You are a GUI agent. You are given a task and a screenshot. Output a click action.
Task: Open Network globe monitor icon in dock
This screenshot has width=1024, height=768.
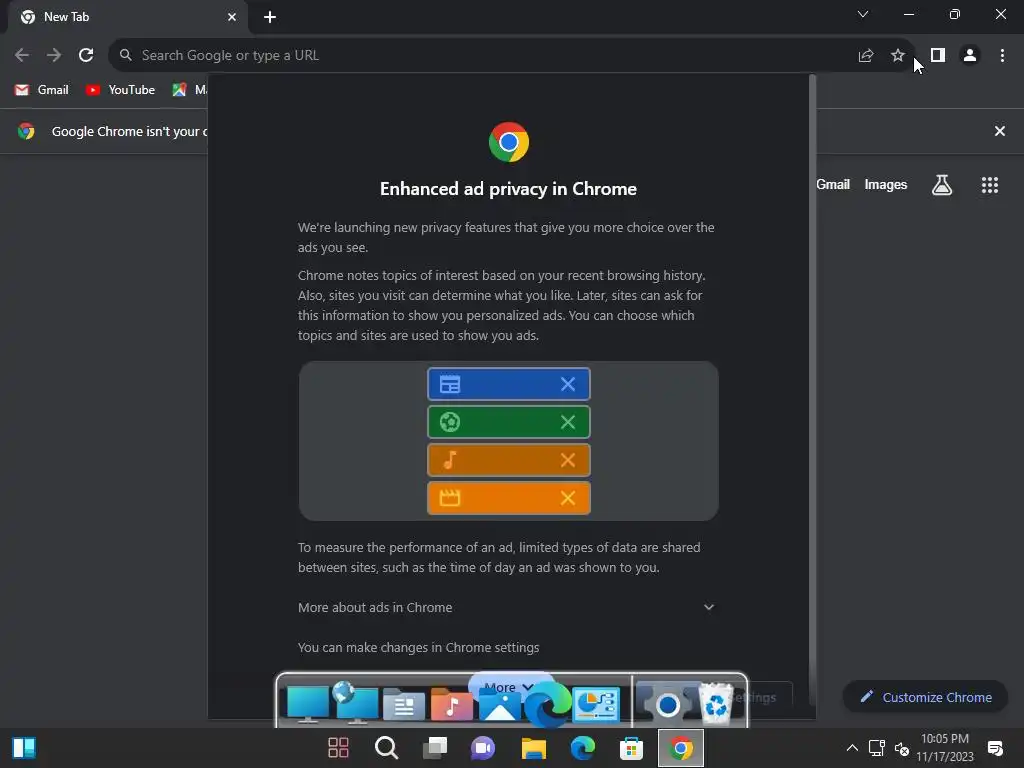(355, 703)
